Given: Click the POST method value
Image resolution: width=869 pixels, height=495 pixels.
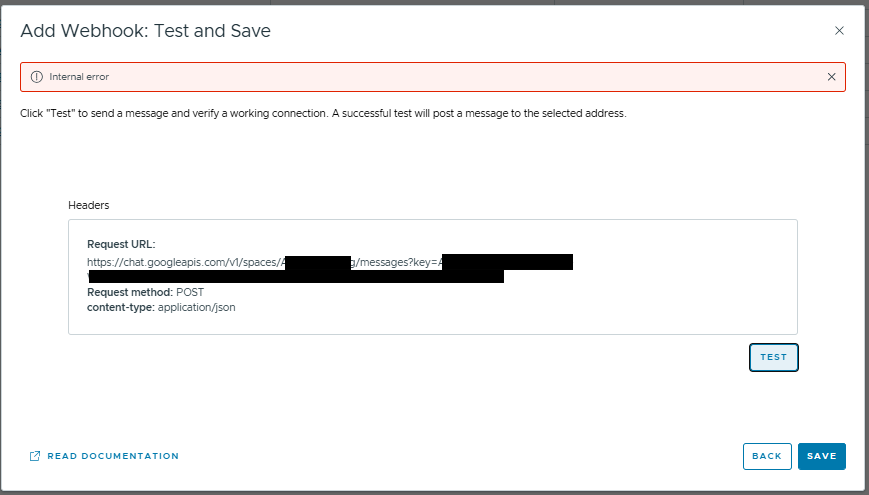Looking at the screenshot, I should pos(190,292).
